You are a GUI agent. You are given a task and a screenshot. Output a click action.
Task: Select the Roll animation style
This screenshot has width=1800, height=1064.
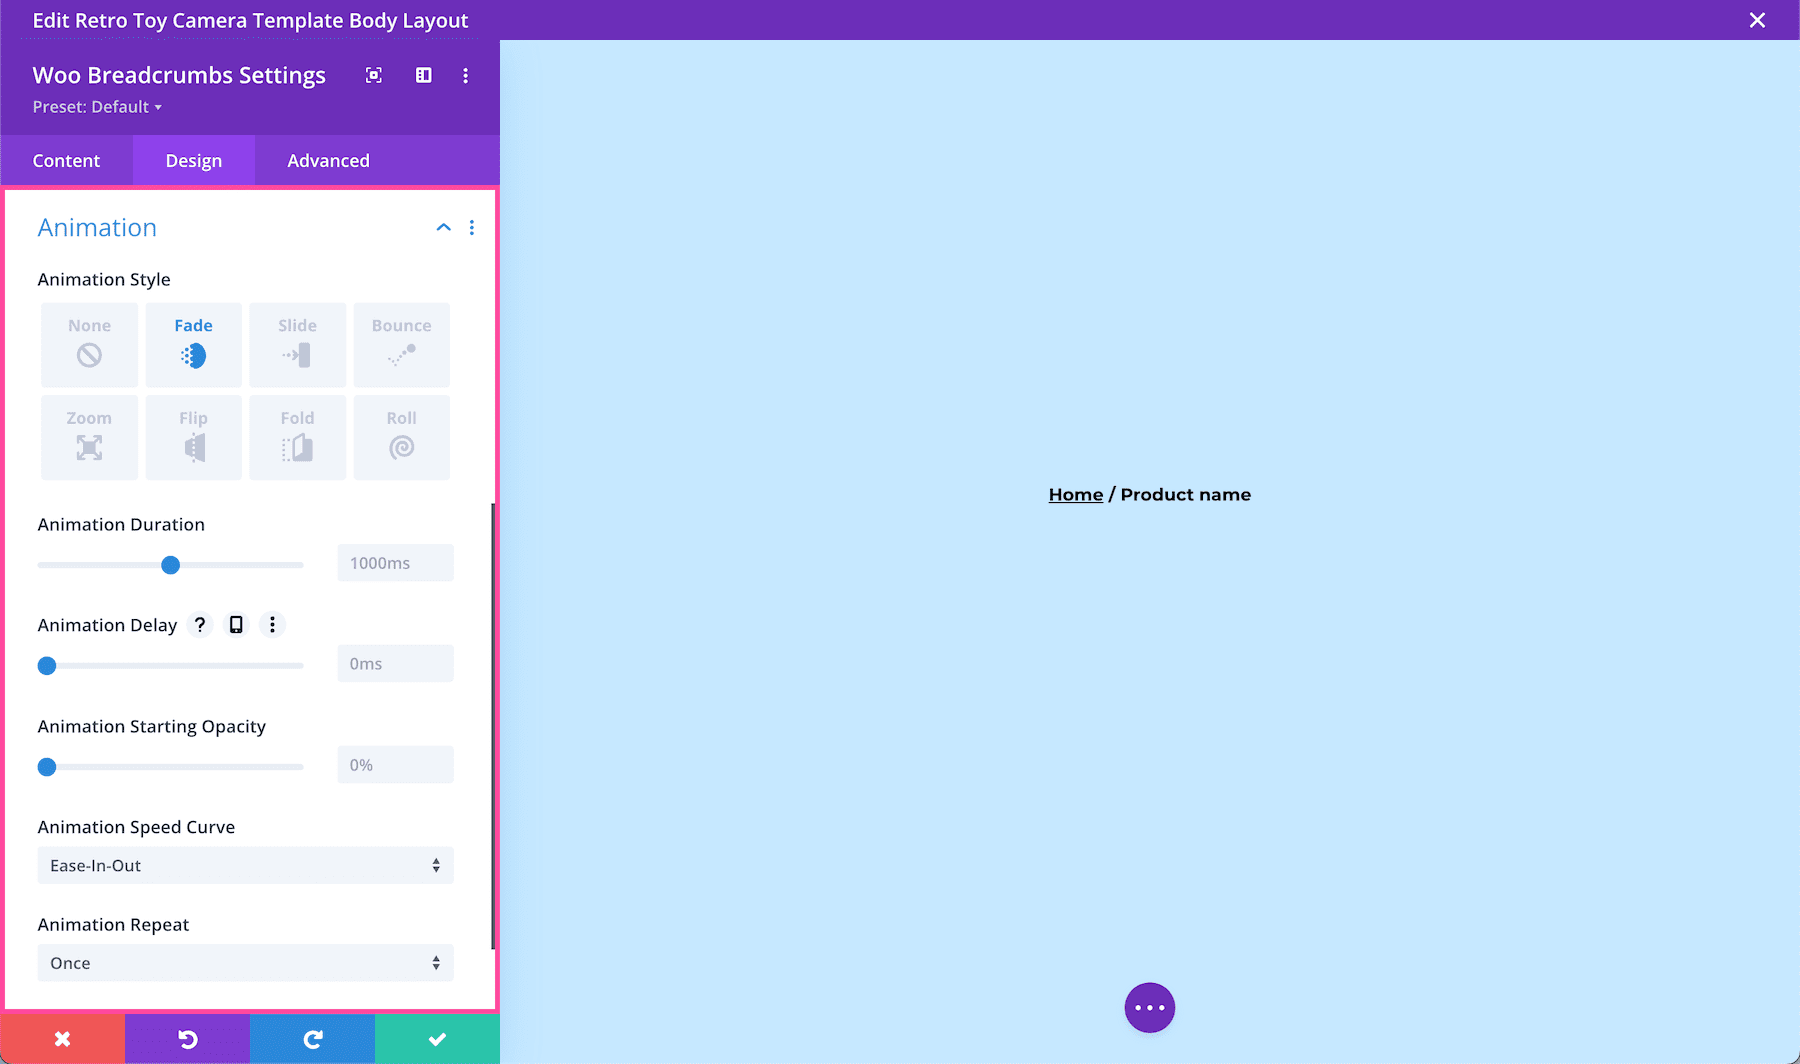pyautogui.click(x=401, y=437)
